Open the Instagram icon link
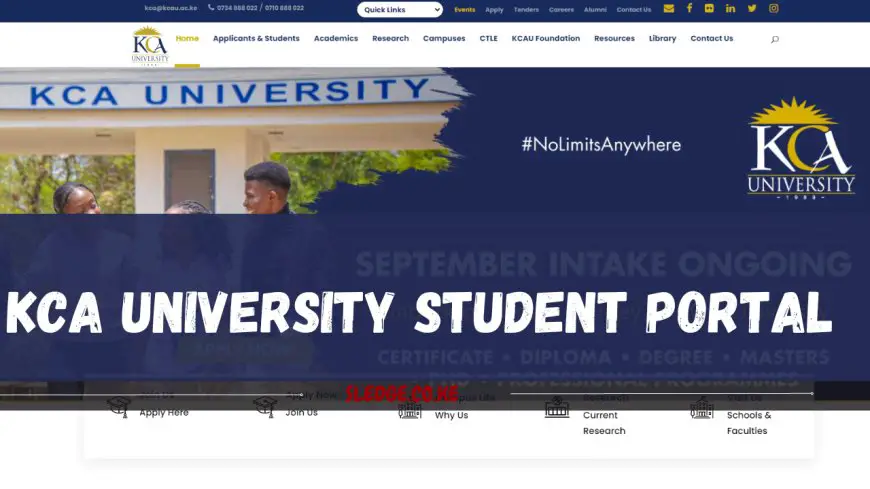Screen dimensions: 870x489 [773, 8]
